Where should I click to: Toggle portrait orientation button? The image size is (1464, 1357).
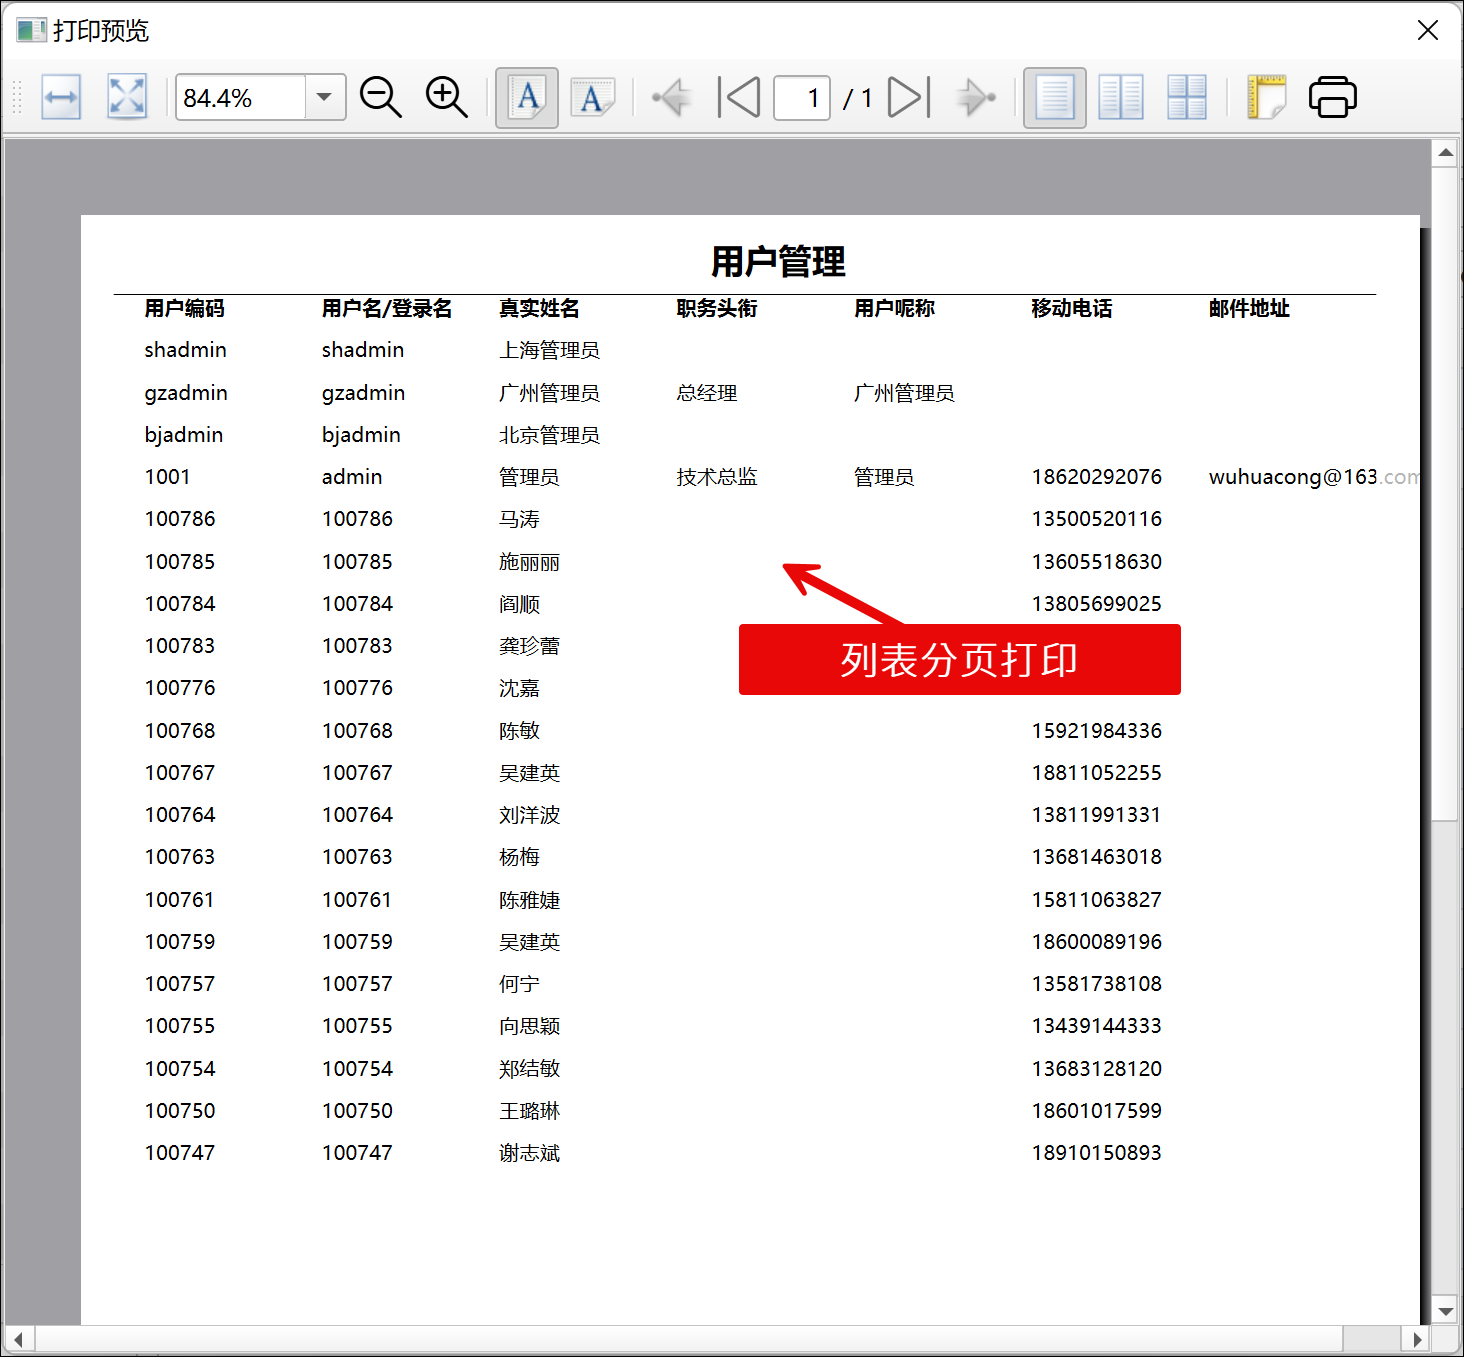527,98
